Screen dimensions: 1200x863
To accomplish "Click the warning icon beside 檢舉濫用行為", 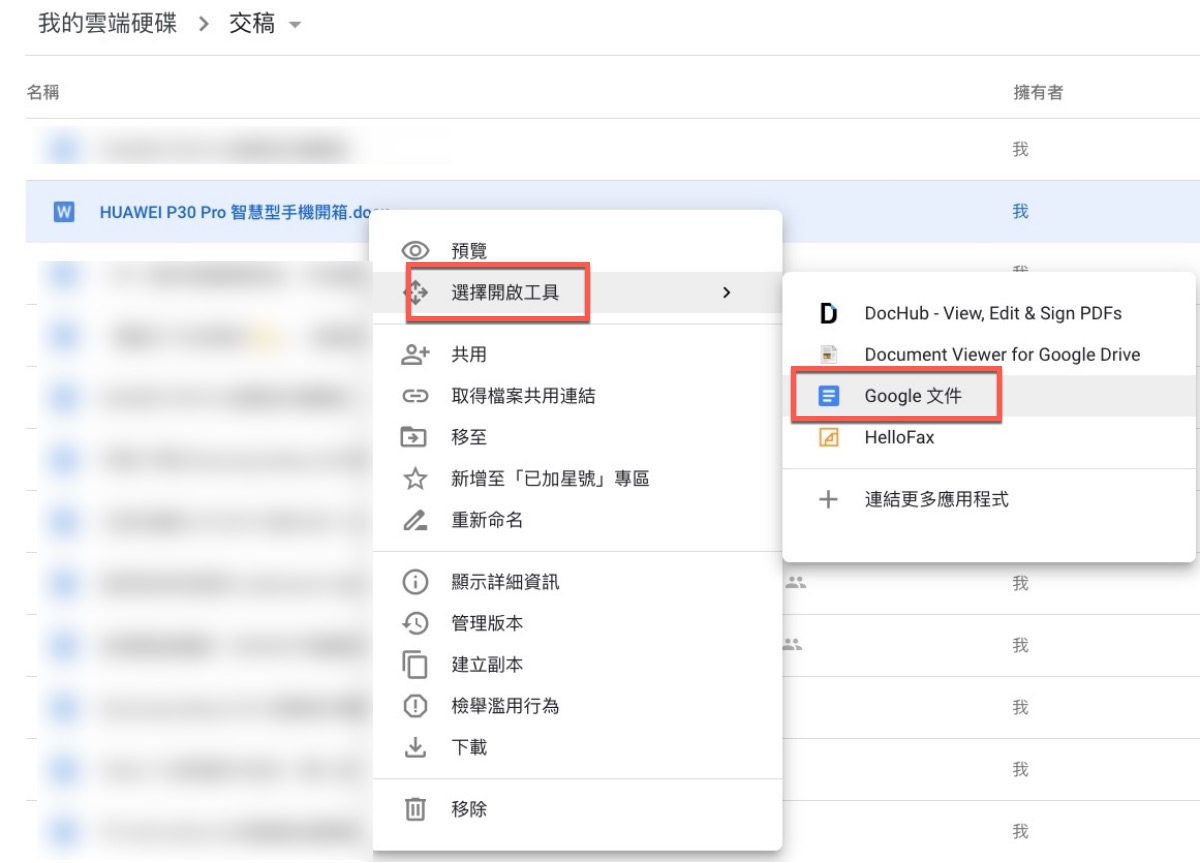I will pyautogui.click(x=415, y=706).
